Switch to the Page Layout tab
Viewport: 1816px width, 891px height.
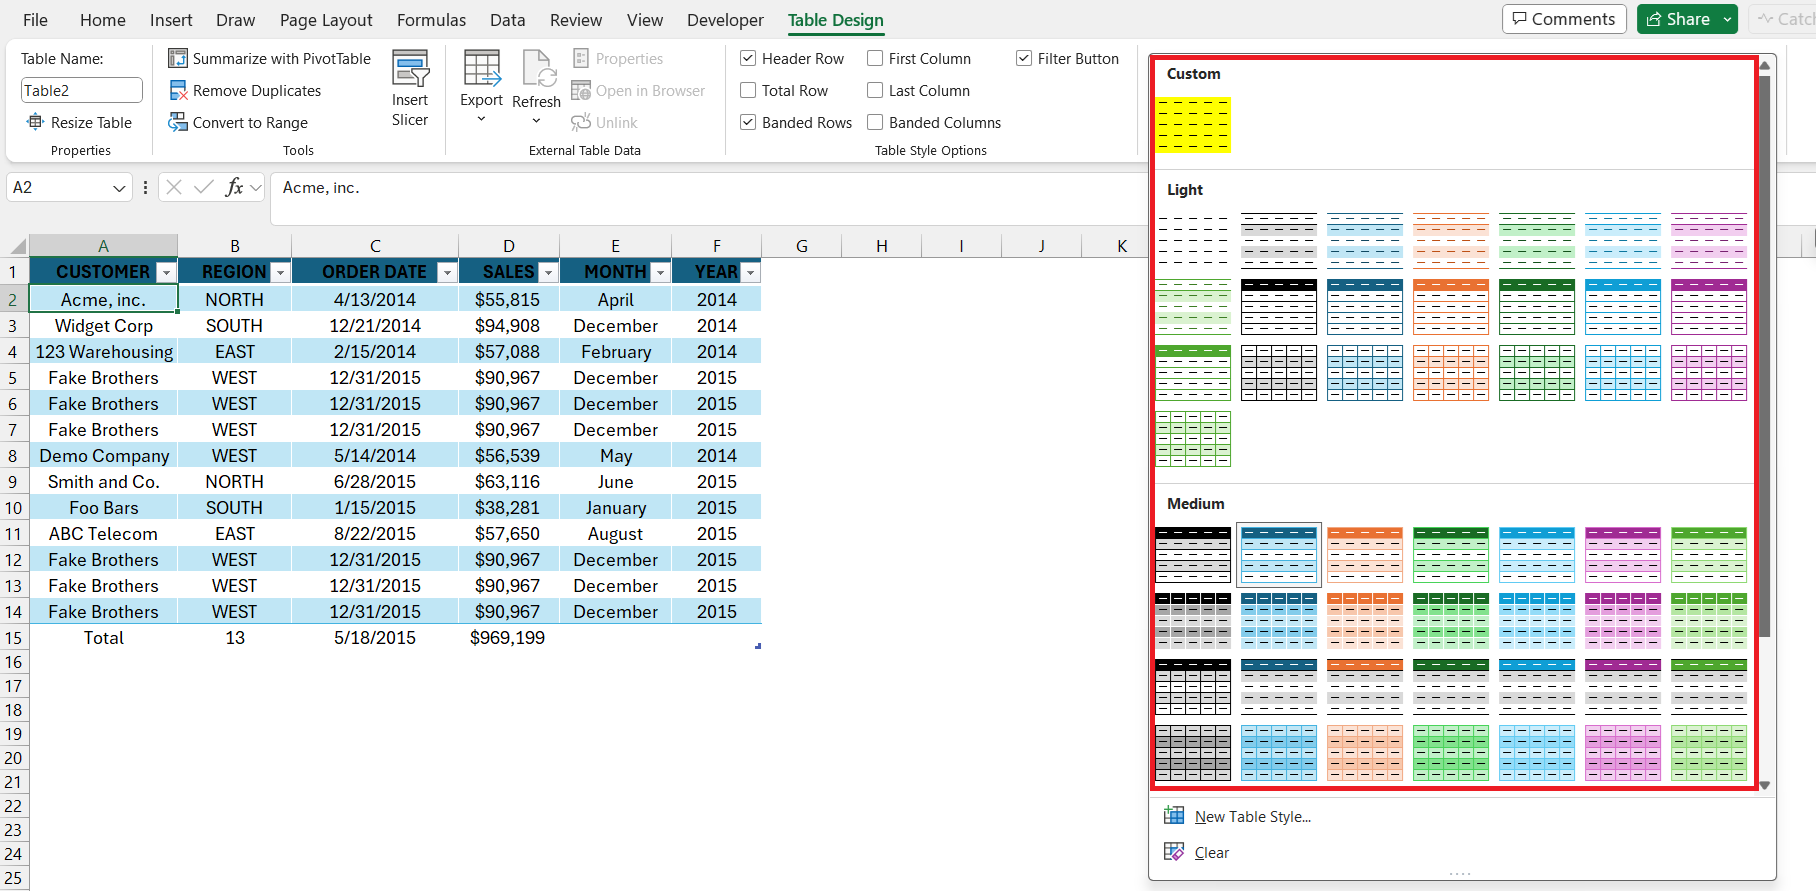coord(326,20)
